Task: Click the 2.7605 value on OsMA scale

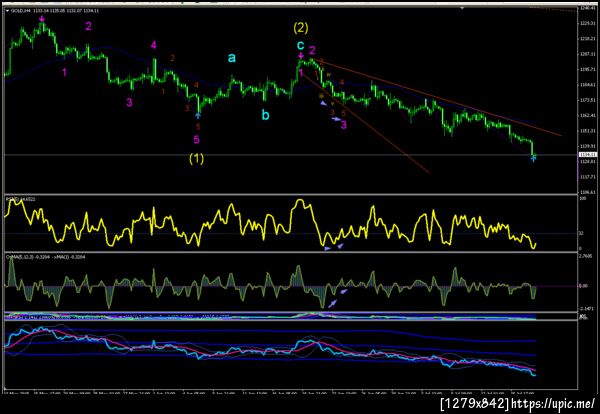Action: coord(587,256)
